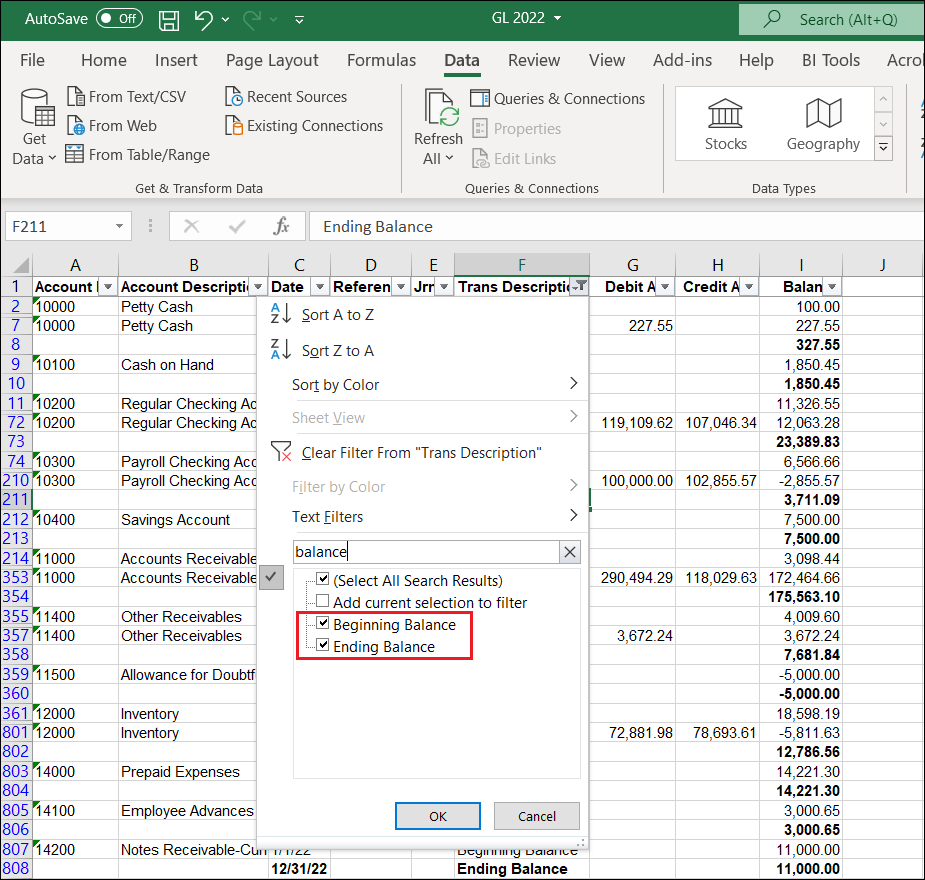Click debit cell 290,494.29
Screen dimensions: 925x880
pyautogui.click(x=632, y=577)
